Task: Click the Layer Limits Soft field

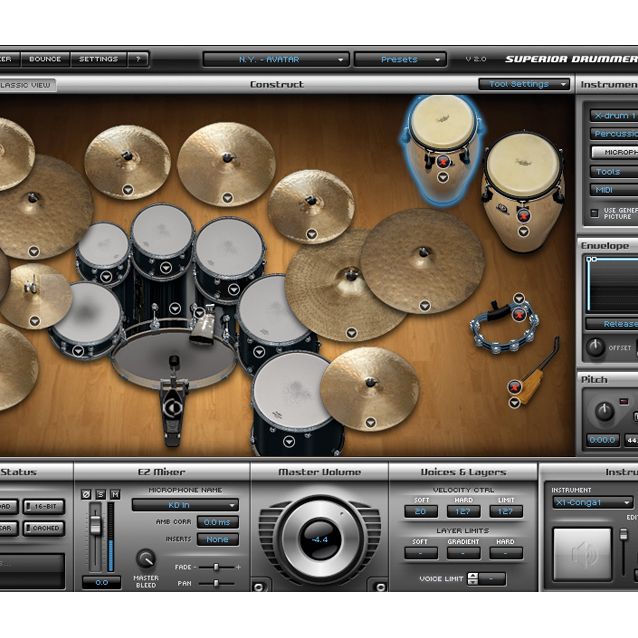Action: (421, 553)
